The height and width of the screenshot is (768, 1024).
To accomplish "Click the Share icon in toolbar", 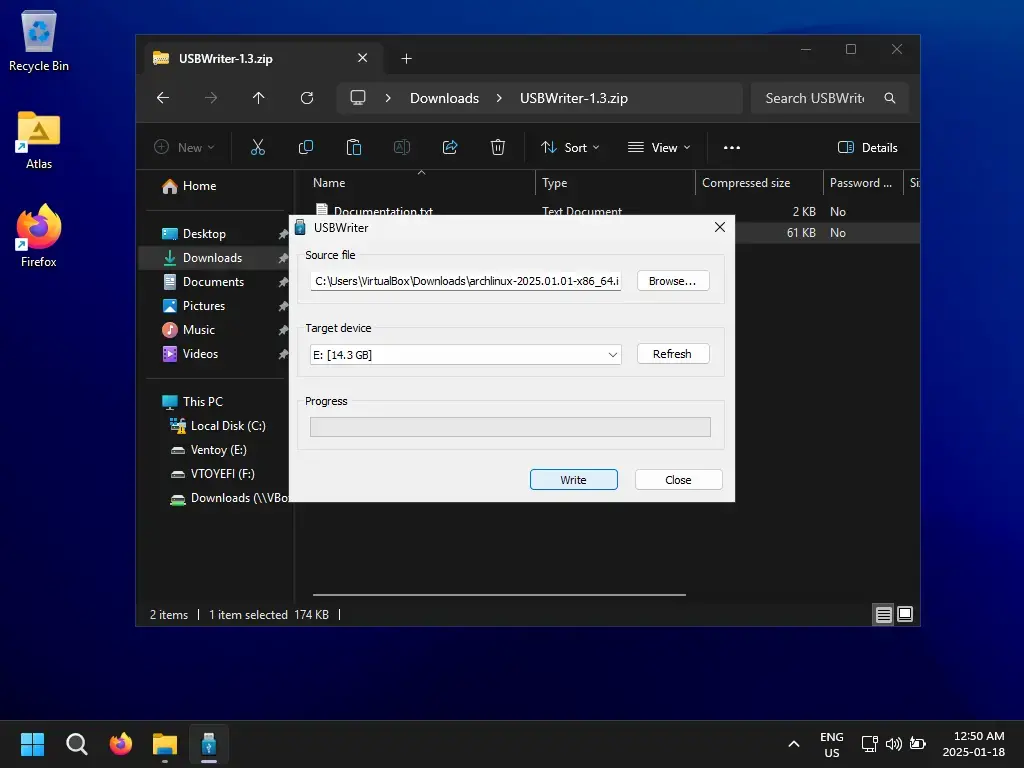I will [x=450, y=147].
